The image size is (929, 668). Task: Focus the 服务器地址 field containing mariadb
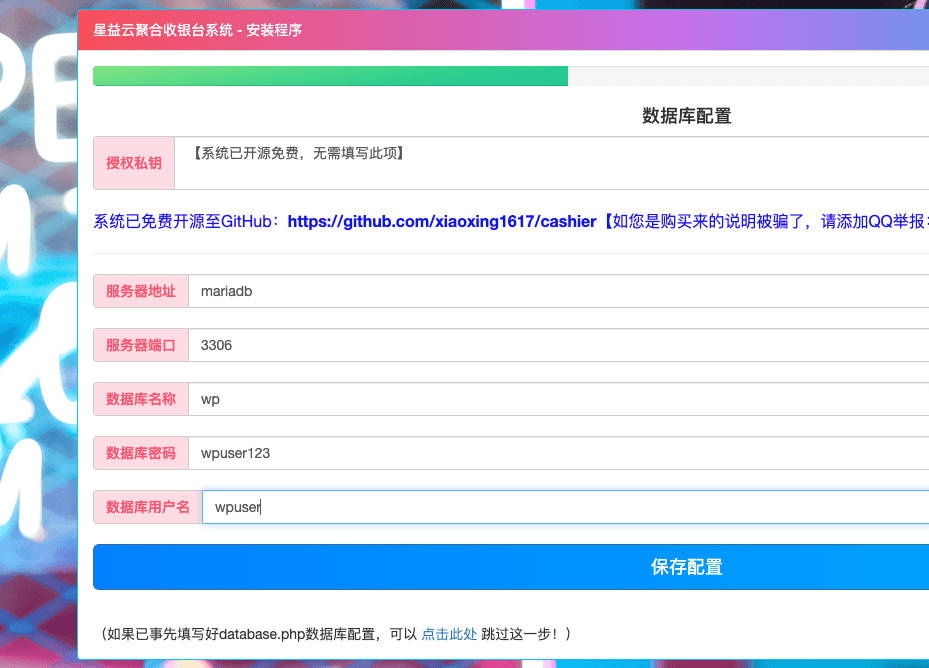point(560,291)
